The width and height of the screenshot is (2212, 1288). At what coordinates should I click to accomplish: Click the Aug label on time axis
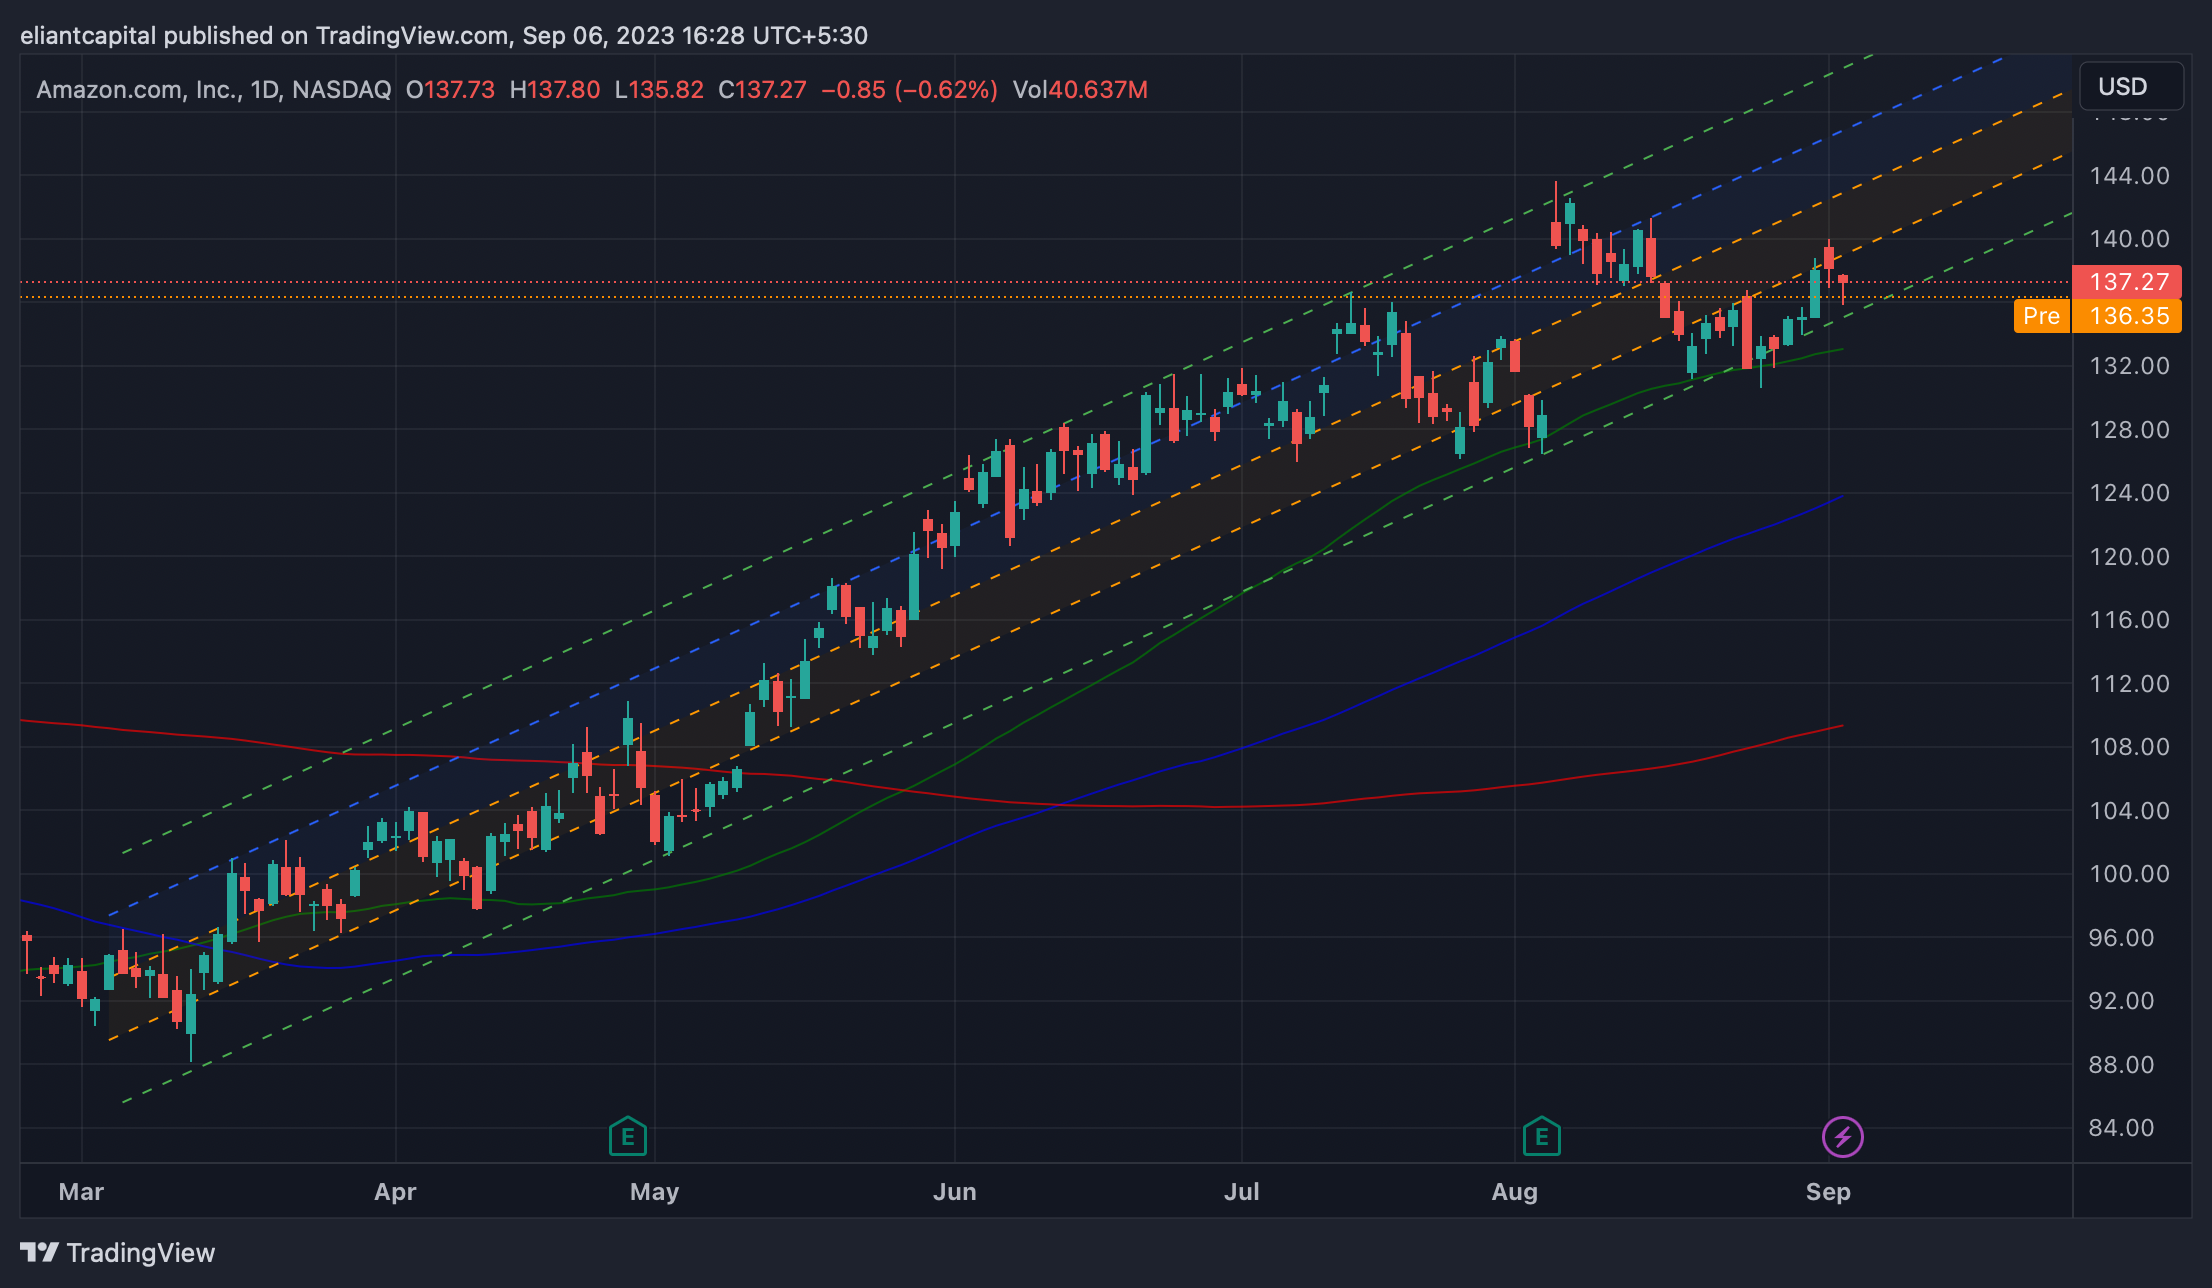[x=1514, y=1192]
